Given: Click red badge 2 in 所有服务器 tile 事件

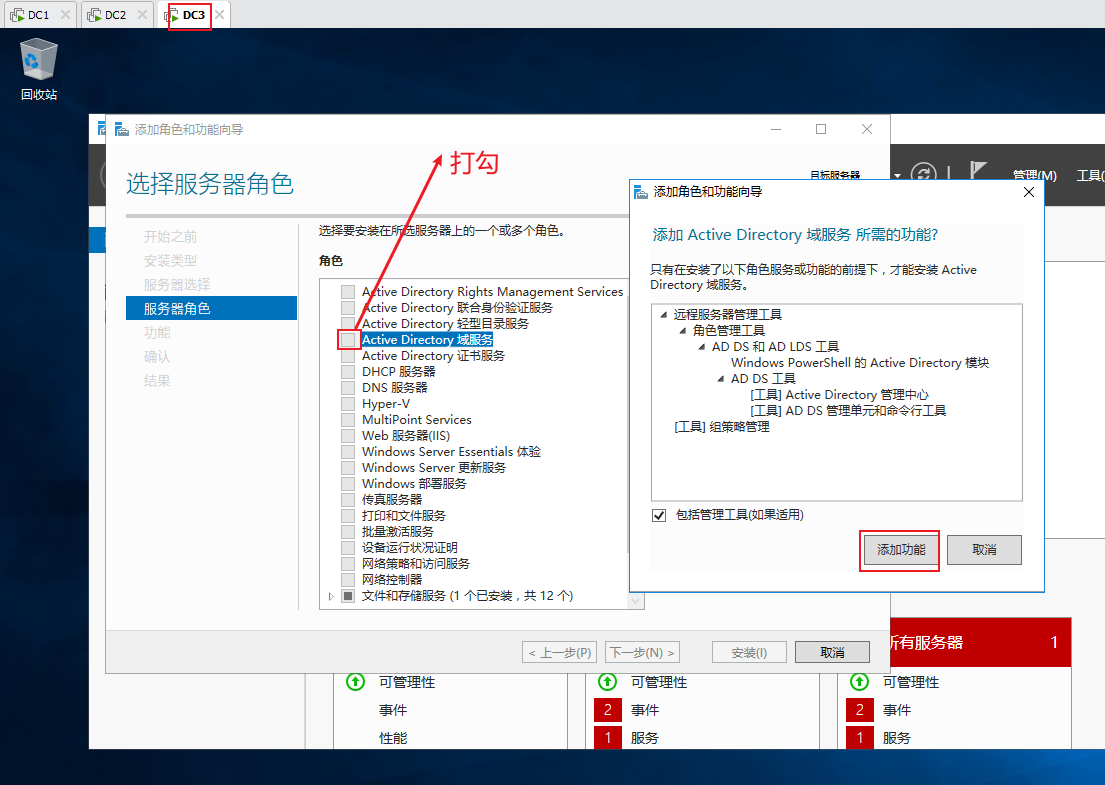Looking at the screenshot, I should (860, 710).
